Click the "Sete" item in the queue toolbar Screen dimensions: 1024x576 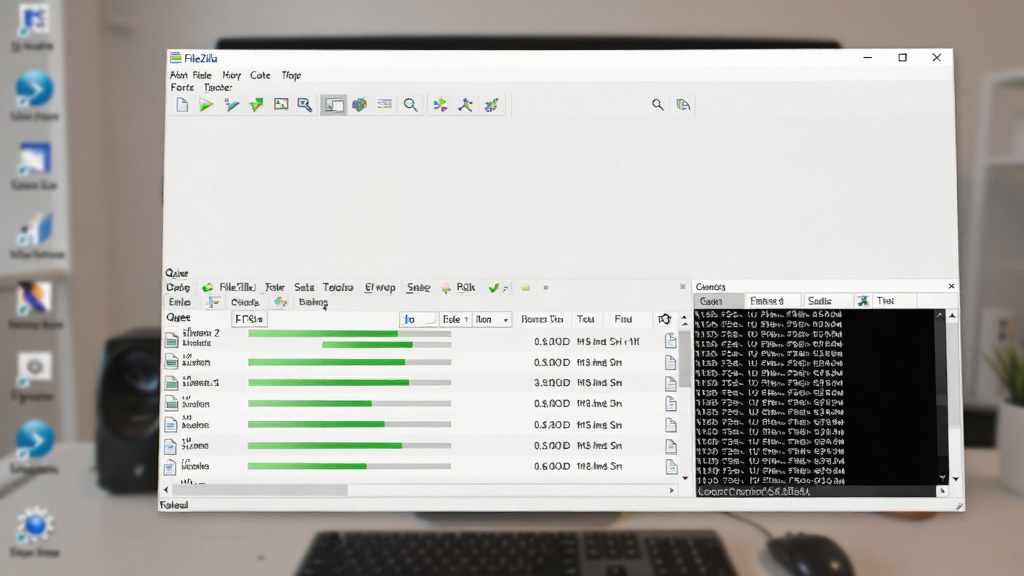coord(304,287)
